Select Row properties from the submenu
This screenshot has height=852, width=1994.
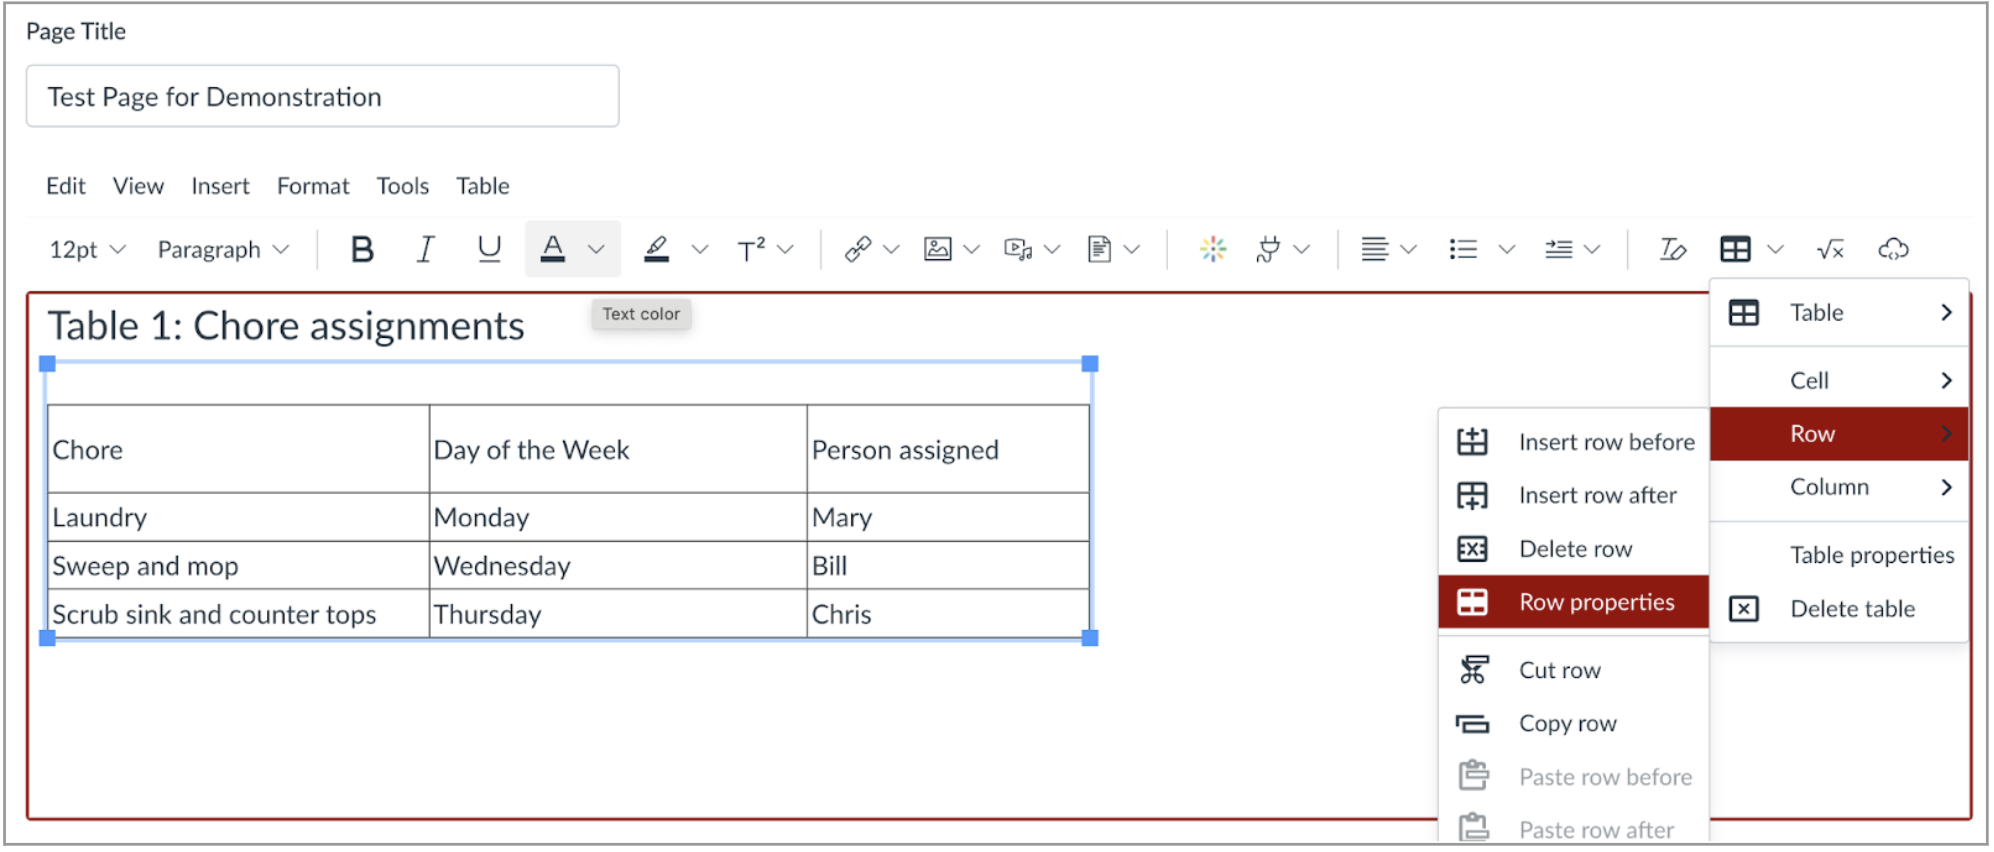coord(1596,602)
